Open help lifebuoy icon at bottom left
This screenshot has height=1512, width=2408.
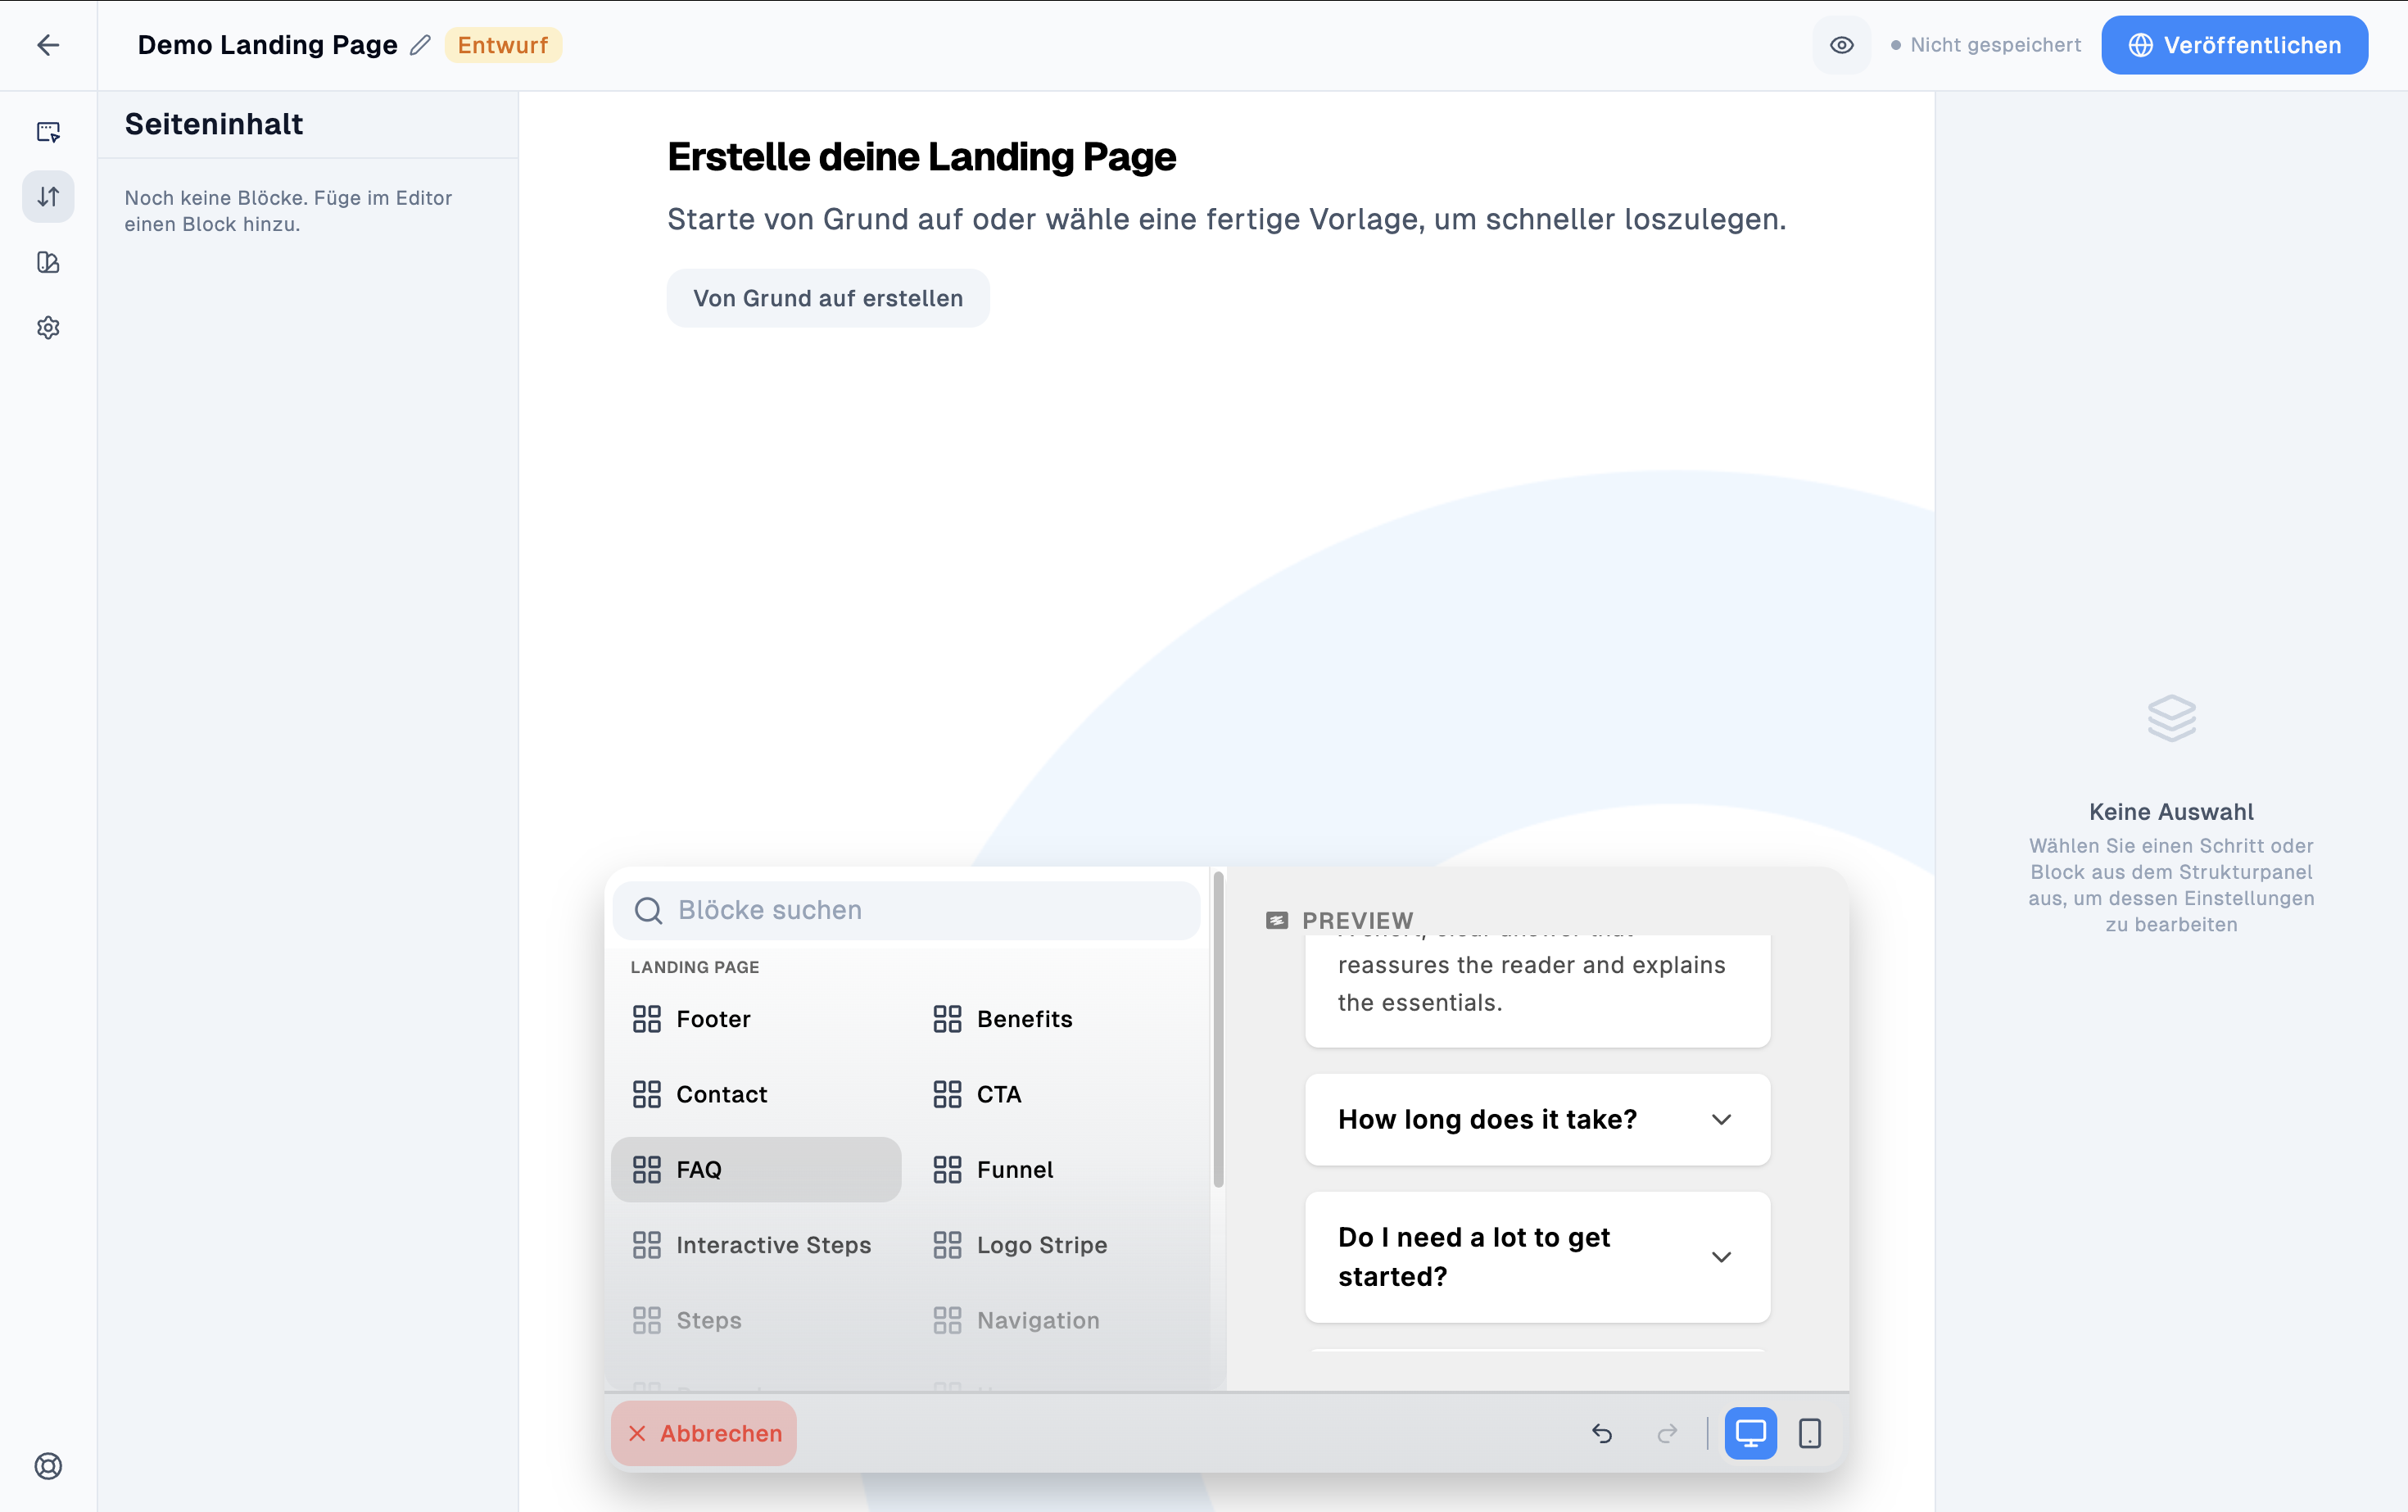48,1466
